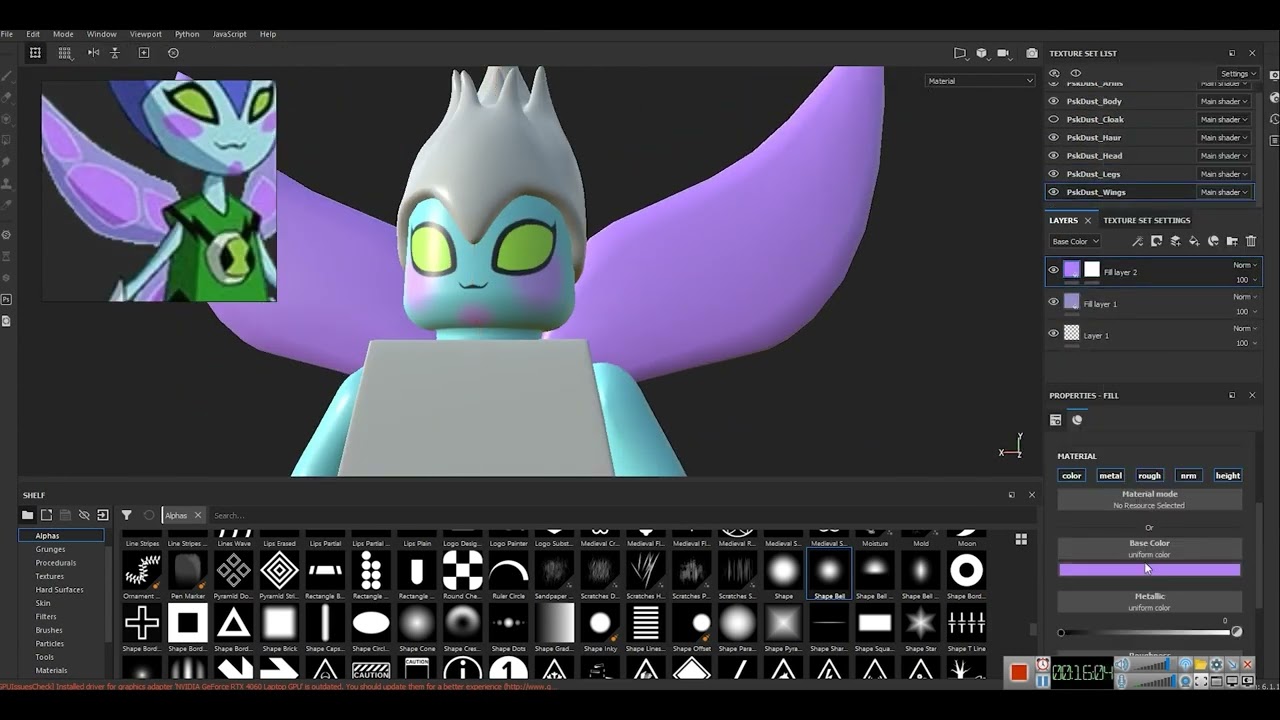Click the perspective view icon above viewport
Viewport: 1280px width, 720px height.
click(960, 53)
